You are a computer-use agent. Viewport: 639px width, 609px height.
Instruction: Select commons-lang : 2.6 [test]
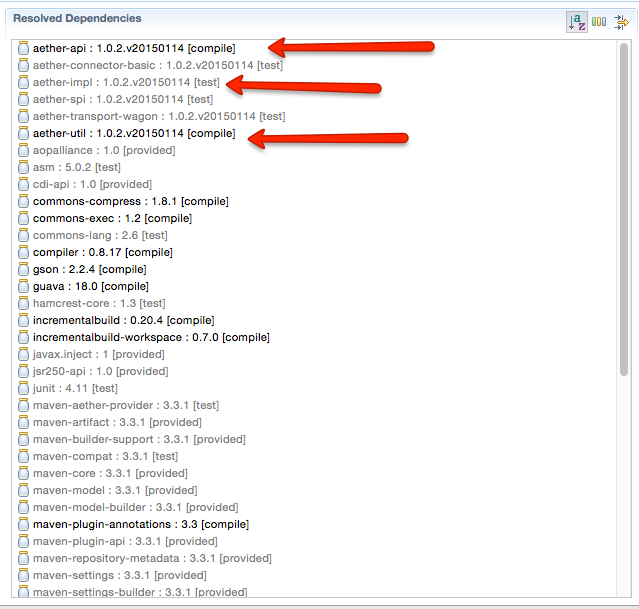(x=100, y=235)
